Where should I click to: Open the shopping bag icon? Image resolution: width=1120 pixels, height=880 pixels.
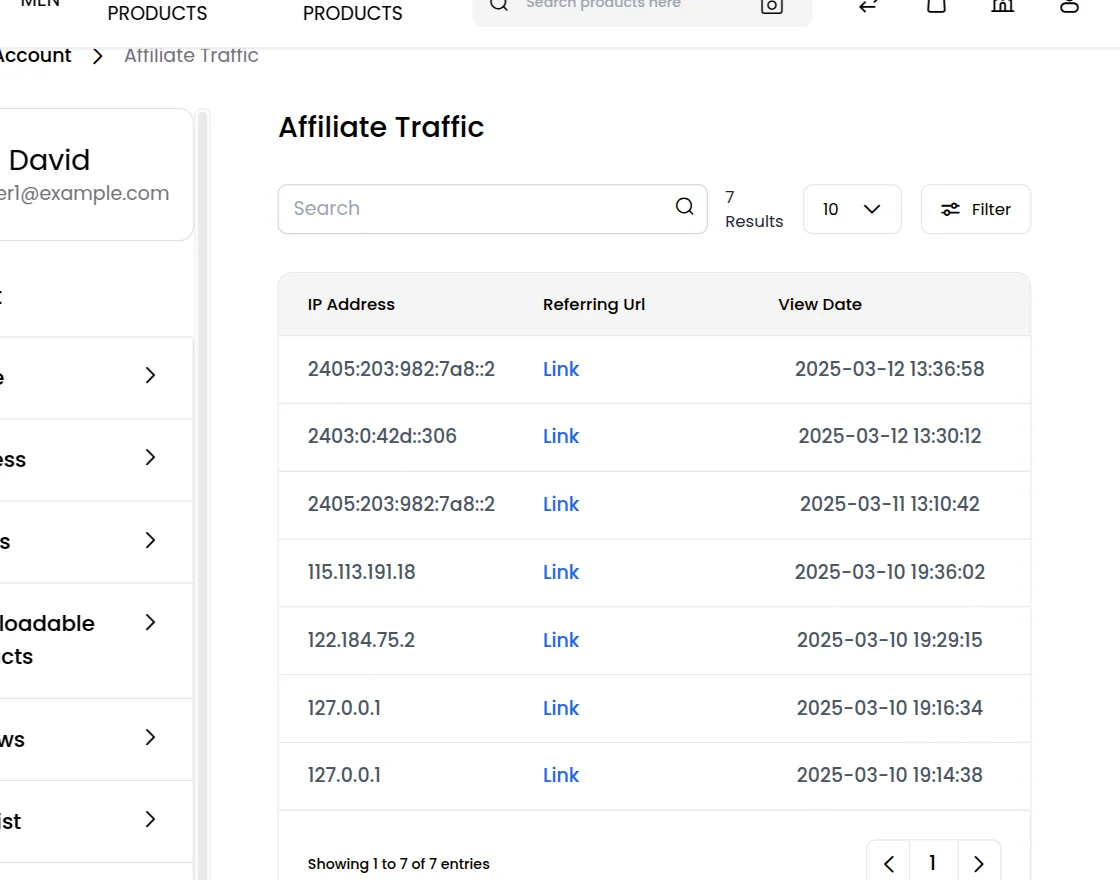tap(935, 6)
